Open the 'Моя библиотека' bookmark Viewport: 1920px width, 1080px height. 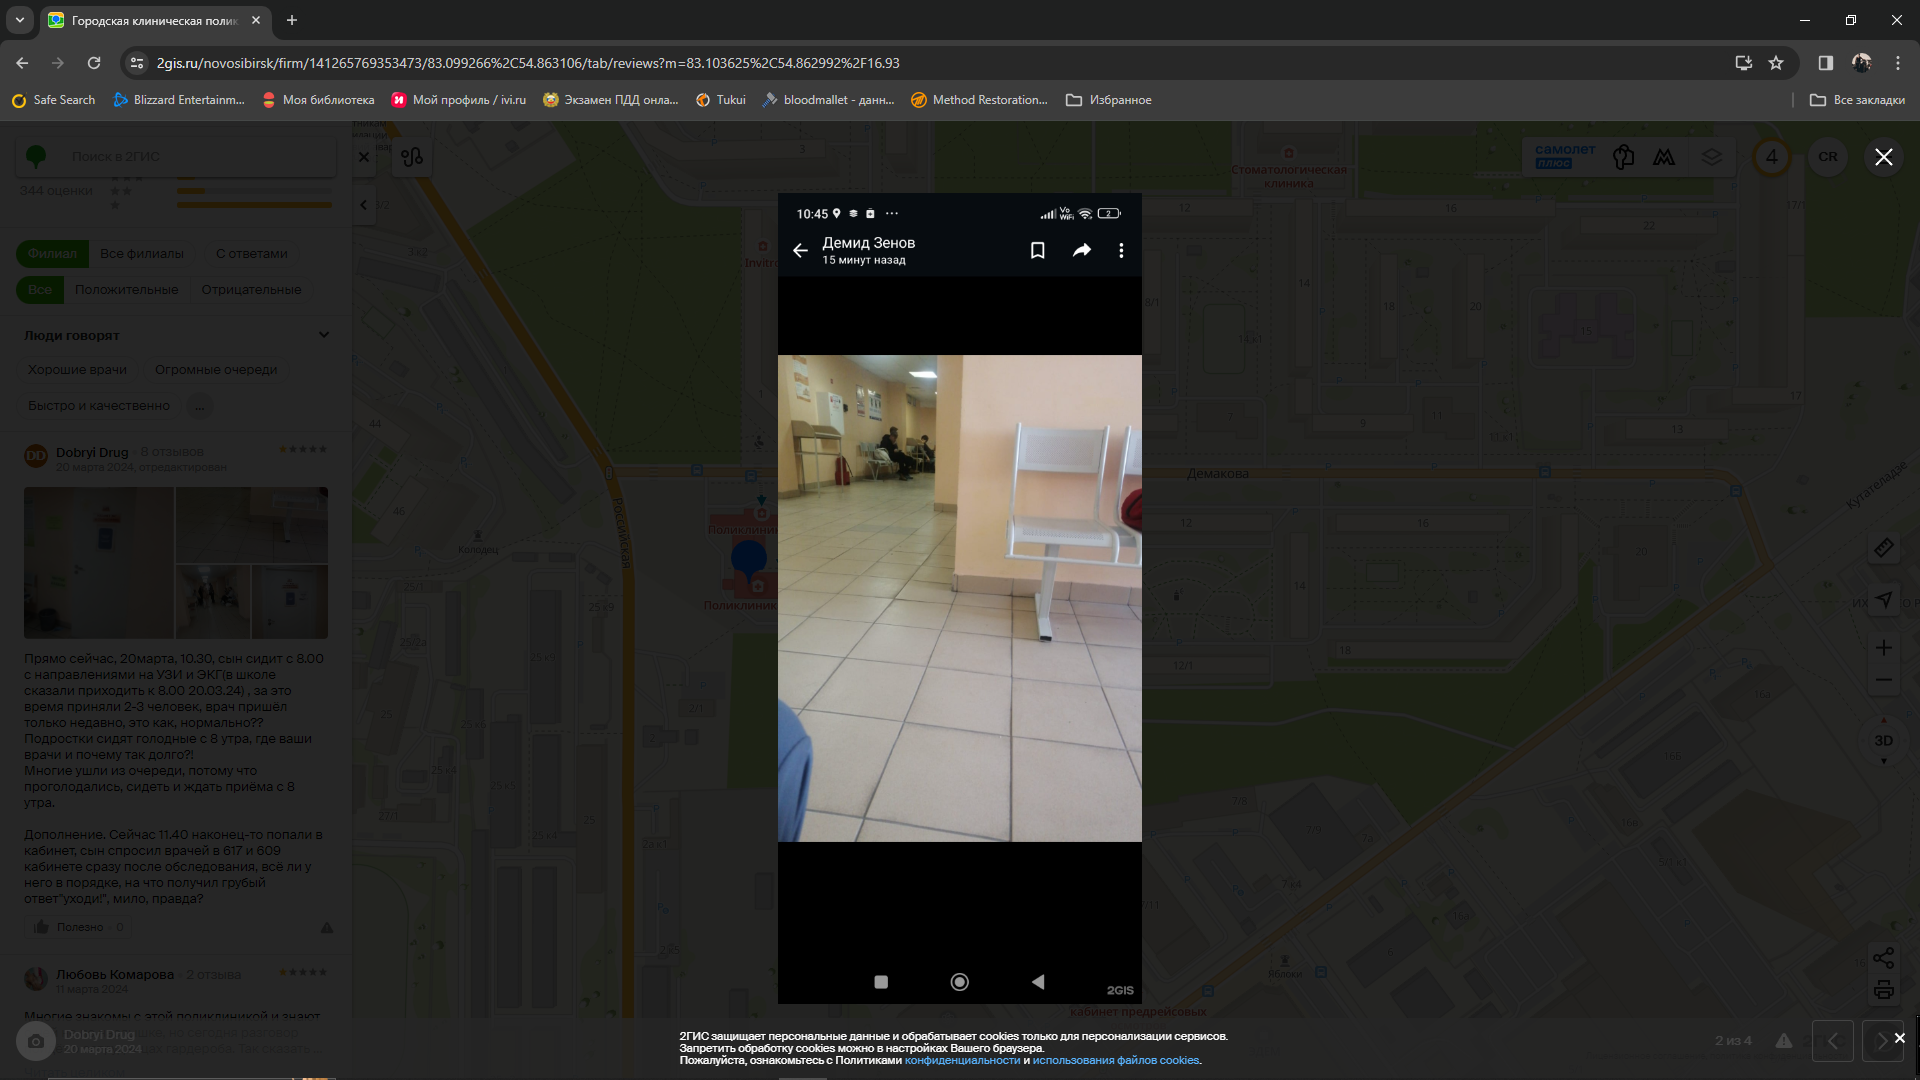pos(318,100)
